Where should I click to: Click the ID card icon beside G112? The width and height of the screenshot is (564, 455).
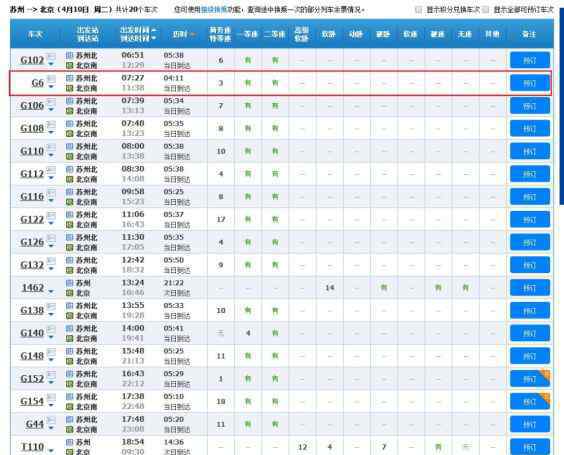click(x=51, y=170)
